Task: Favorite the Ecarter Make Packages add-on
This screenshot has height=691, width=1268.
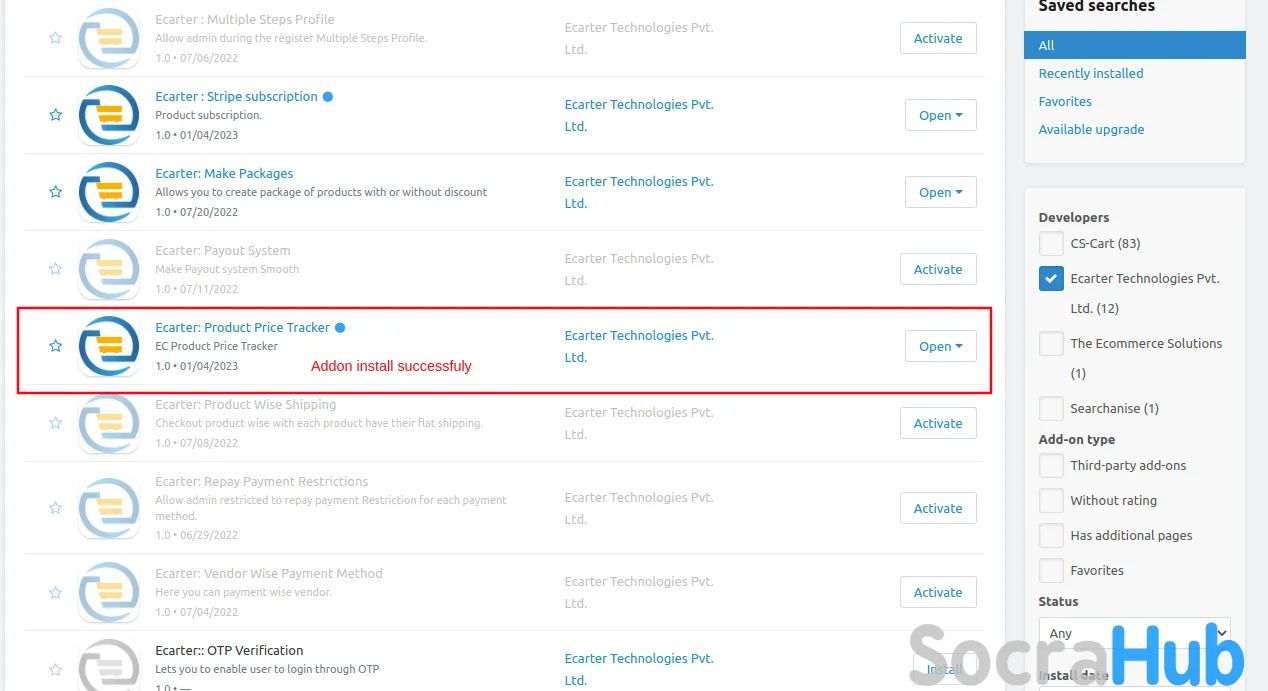Action: 56,192
